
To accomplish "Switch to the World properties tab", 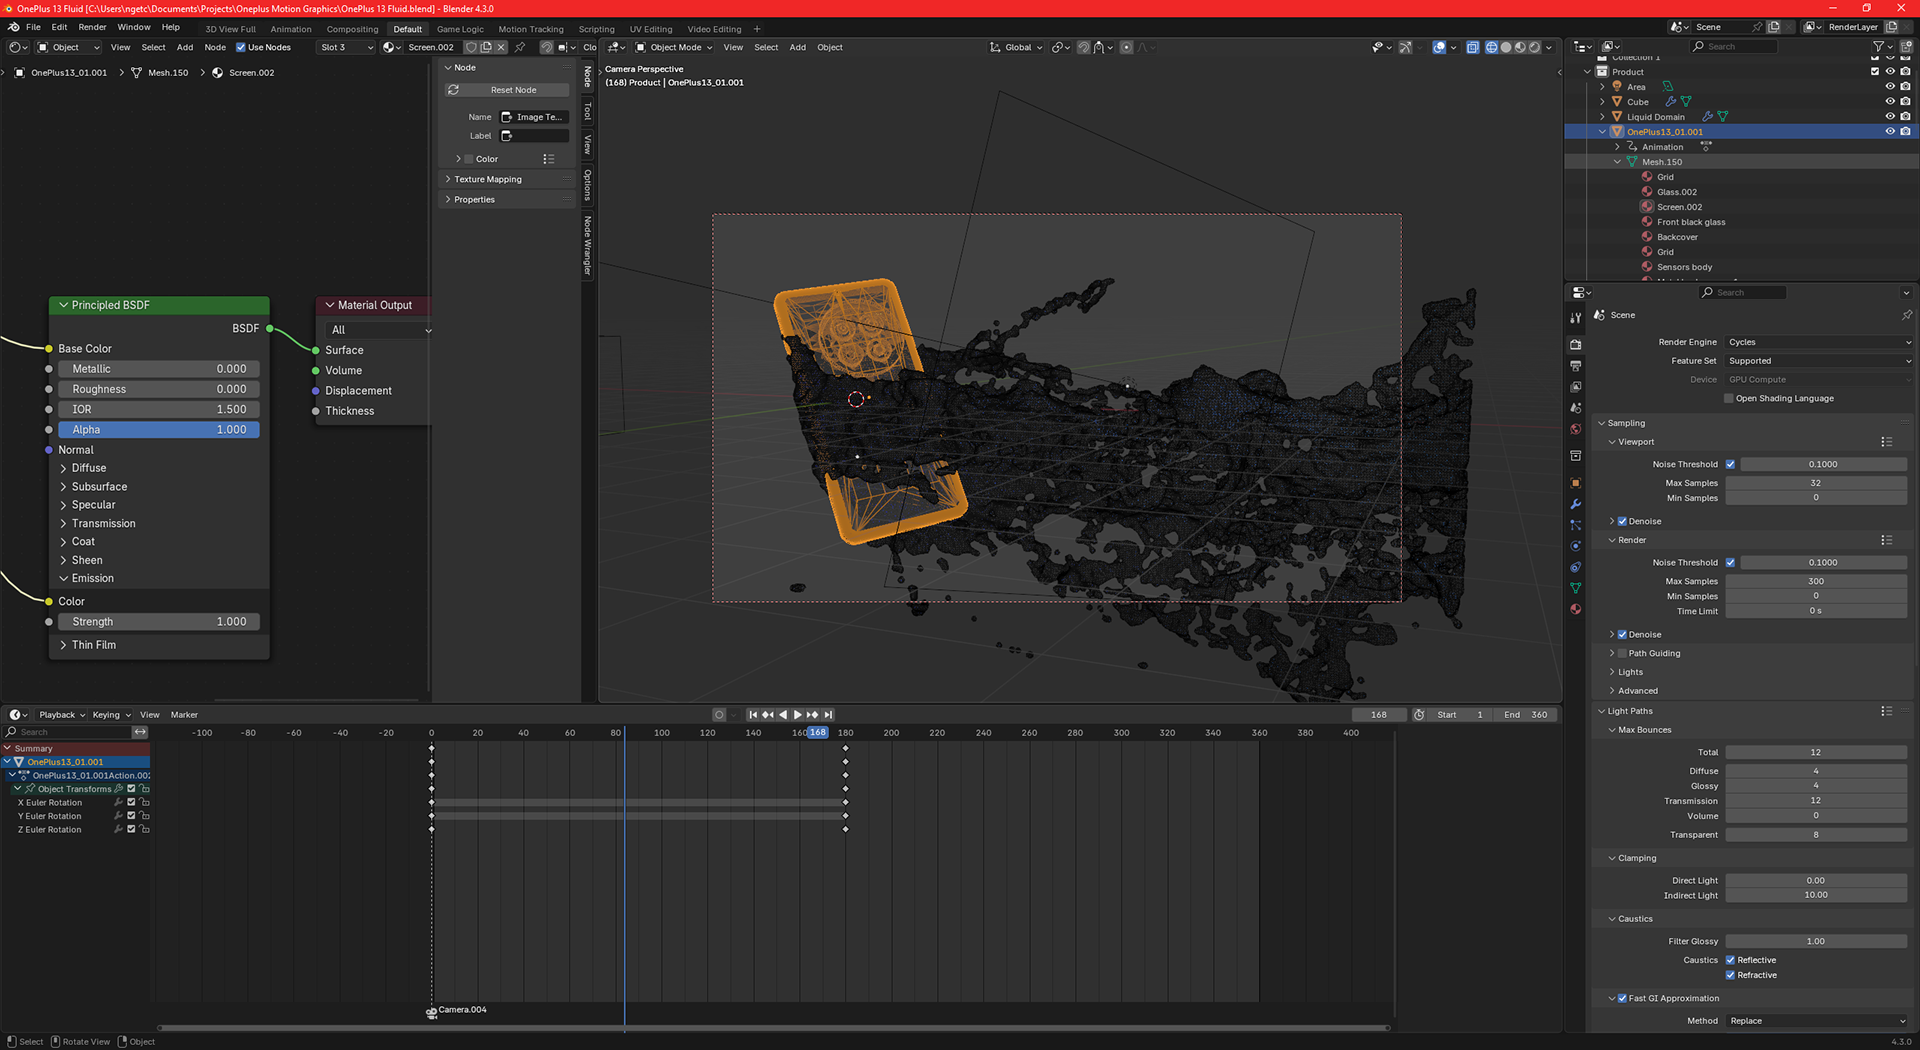I will tap(1576, 429).
